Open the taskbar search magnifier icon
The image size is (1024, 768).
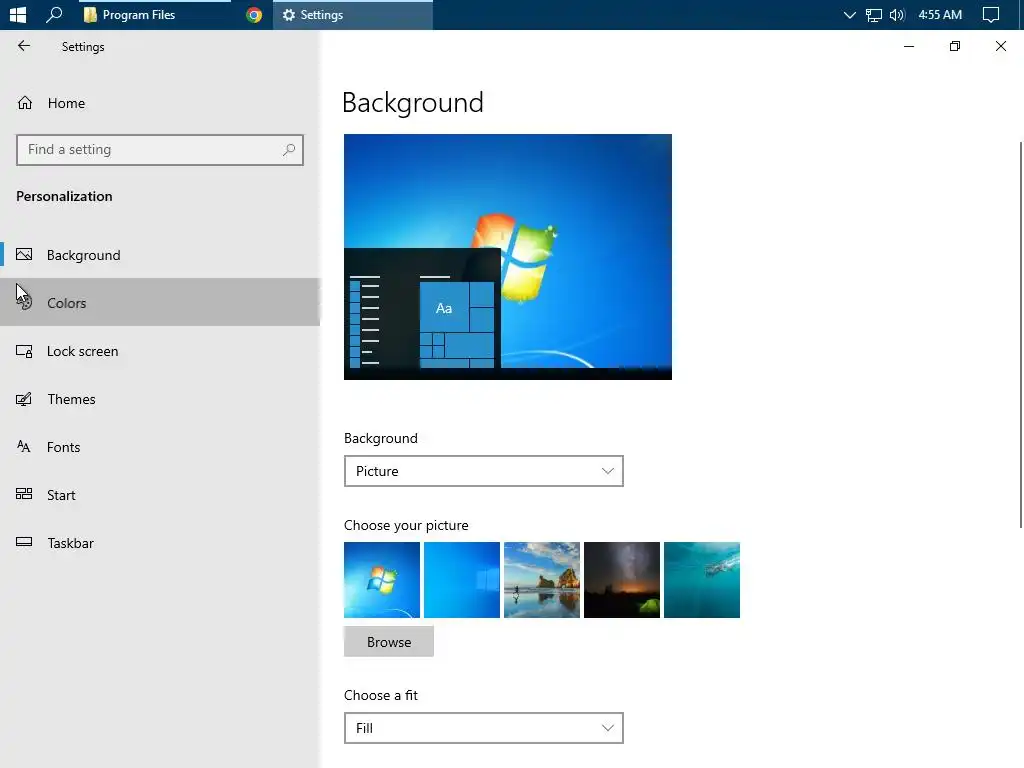54,14
